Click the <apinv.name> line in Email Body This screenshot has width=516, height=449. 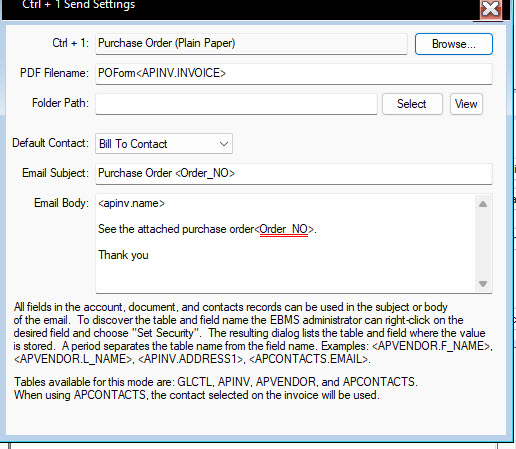(x=131, y=204)
